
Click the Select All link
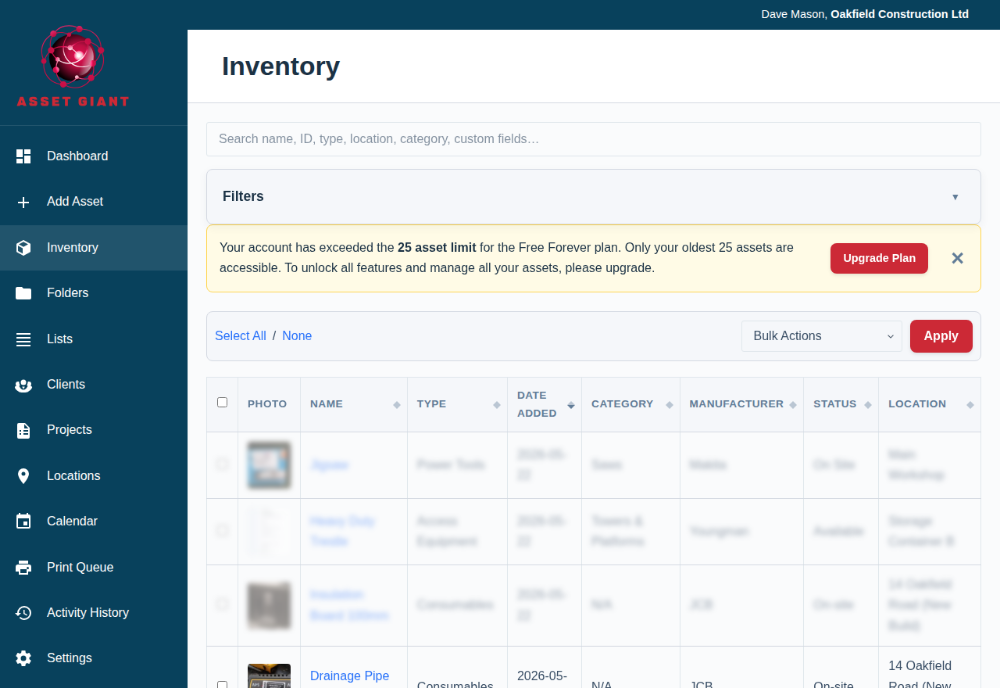240,336
